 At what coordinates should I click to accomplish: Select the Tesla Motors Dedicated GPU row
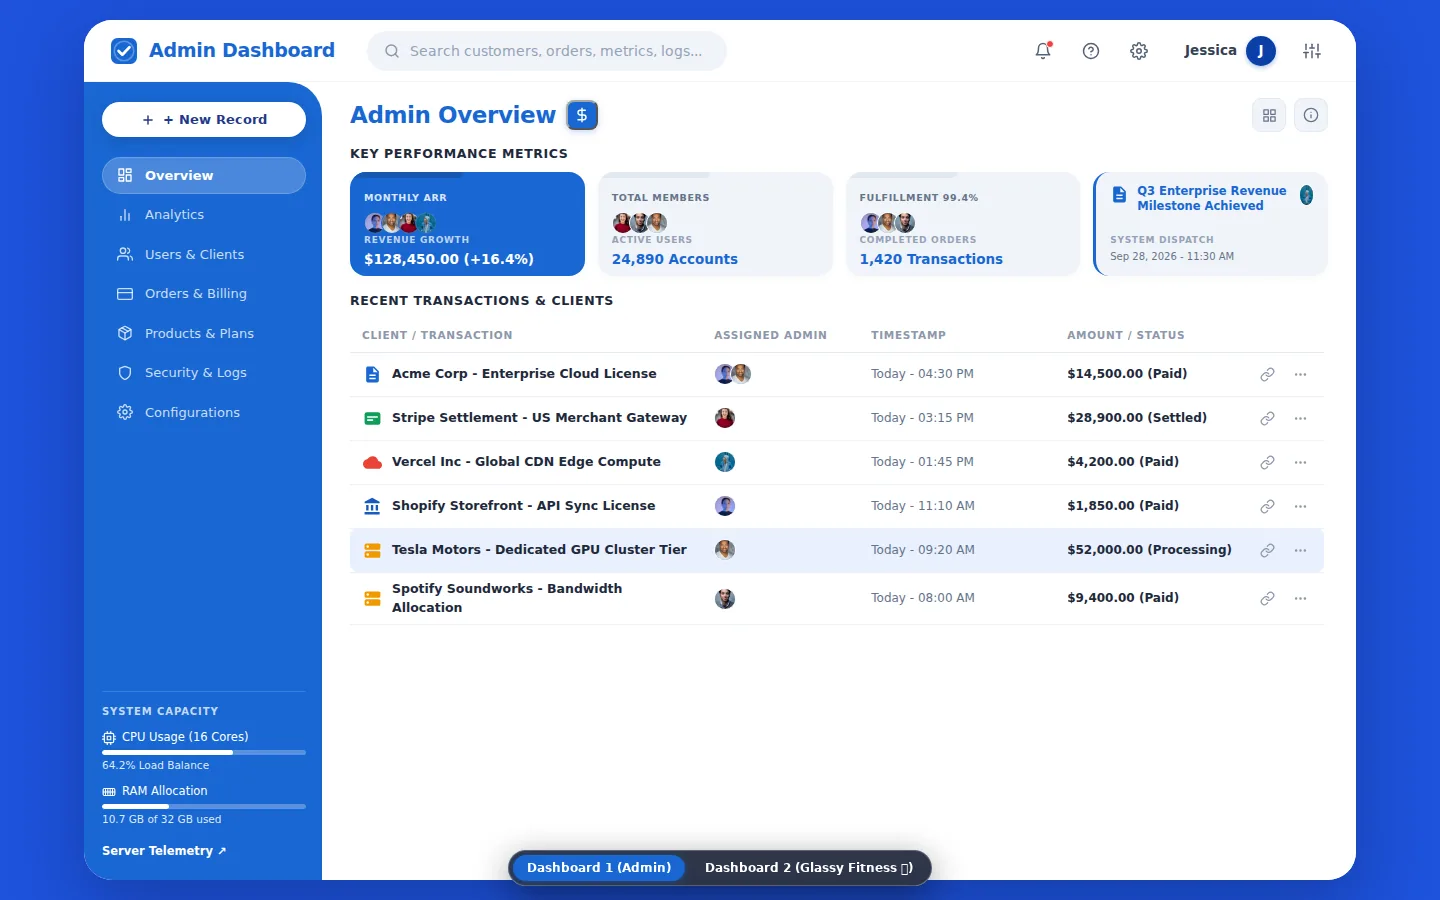click(x=837, y=550)
